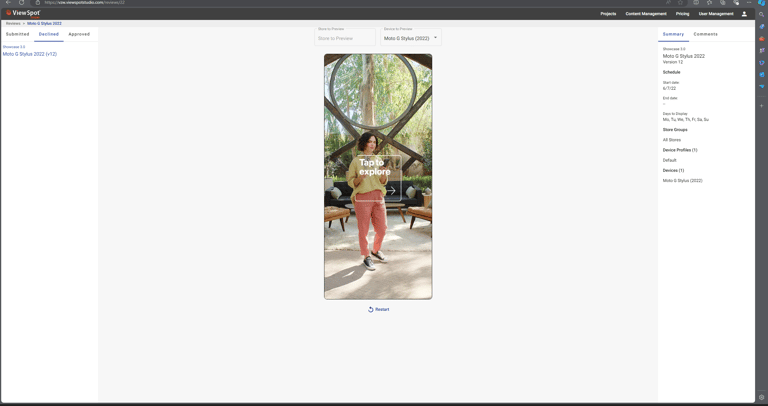Select Moto G Stylus 2022 (v12) review
Viewport: 768px width, 406px height.
click(x=30, y=54)
